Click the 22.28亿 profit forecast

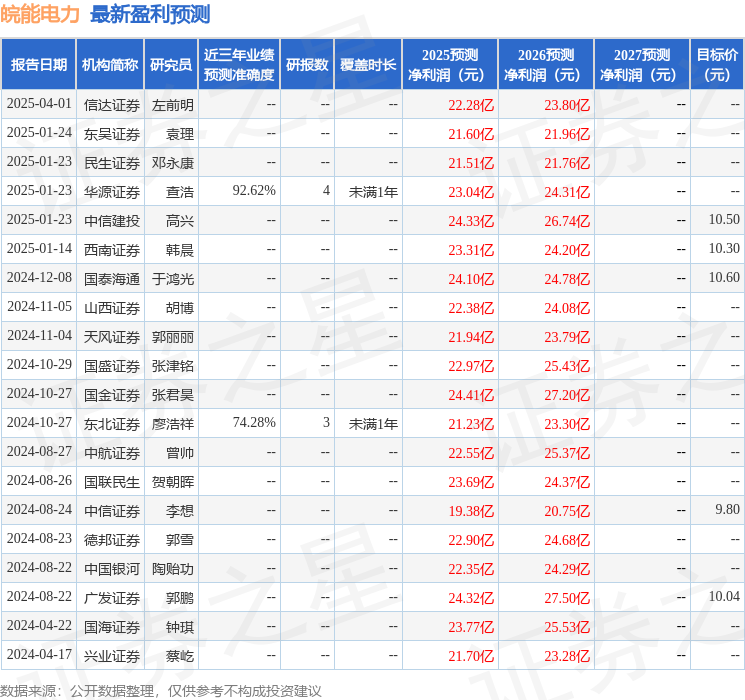point(471,105)
